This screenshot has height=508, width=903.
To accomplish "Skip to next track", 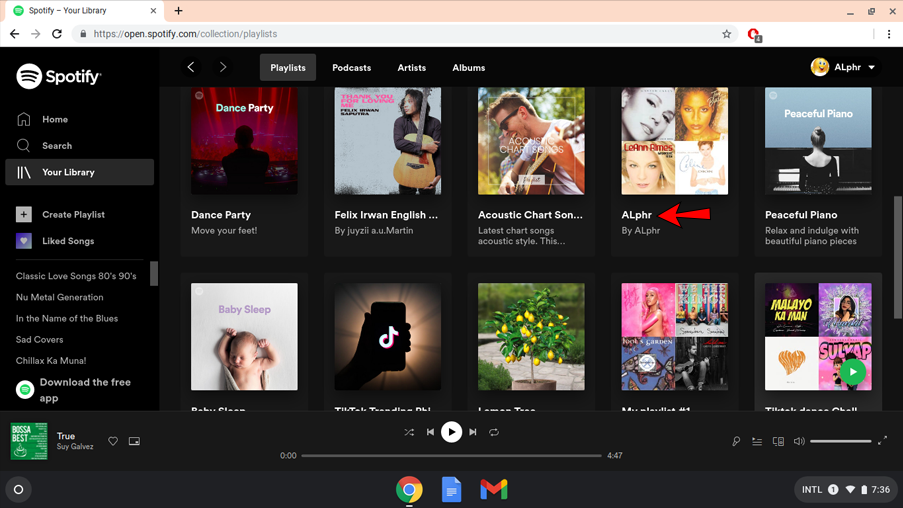I will point(473,432).
